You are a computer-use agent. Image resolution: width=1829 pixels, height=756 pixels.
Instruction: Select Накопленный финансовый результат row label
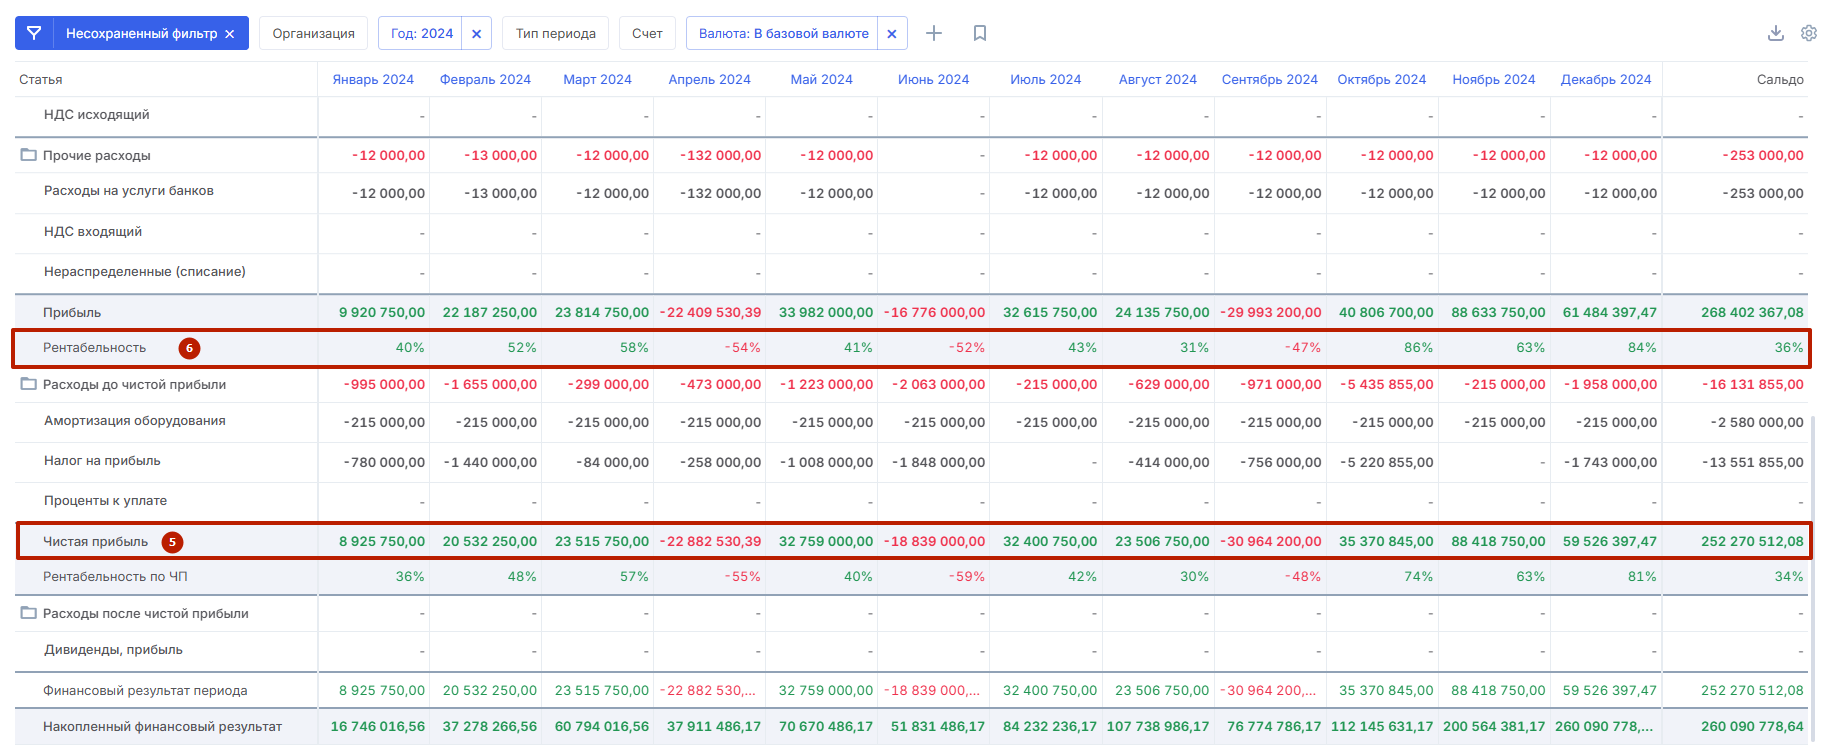pyautogui.click(x=162, y=727)
